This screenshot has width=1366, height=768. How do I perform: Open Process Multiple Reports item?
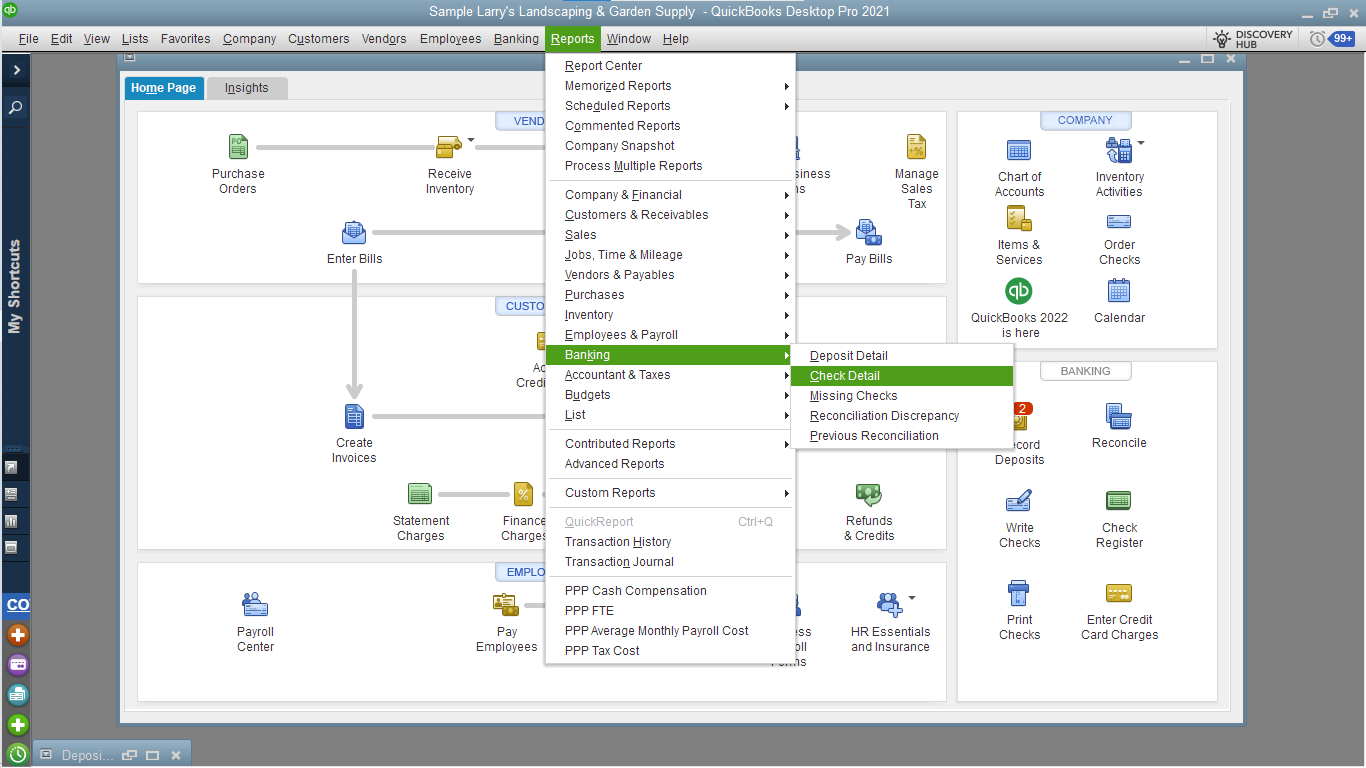(x=671, y=166)
